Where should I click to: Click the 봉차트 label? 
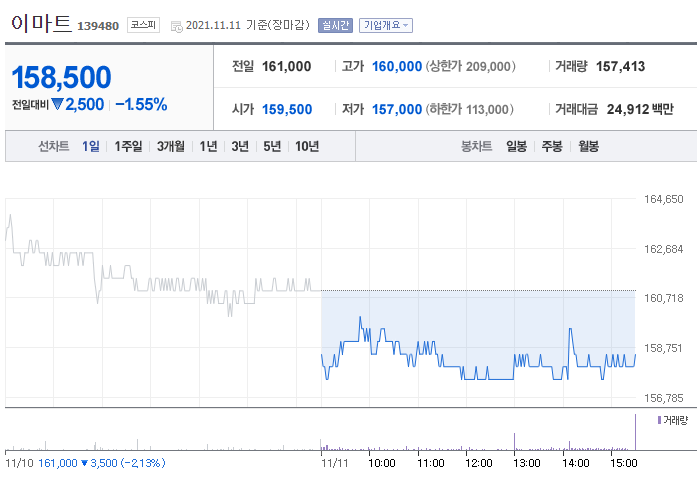[x=477, y=146]
